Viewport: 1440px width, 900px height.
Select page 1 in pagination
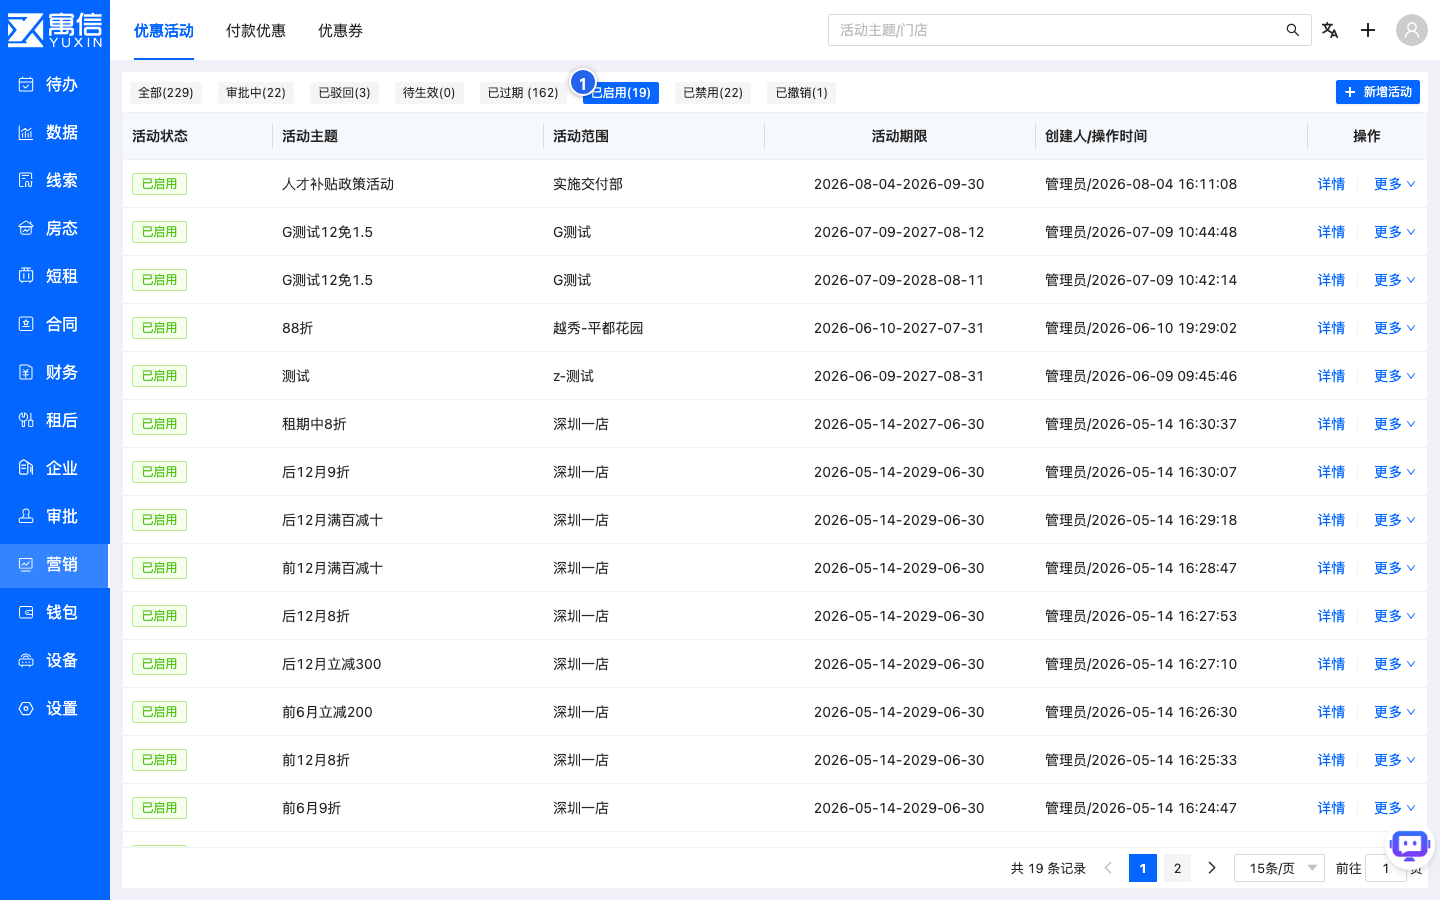click(x=1143, y=868)
